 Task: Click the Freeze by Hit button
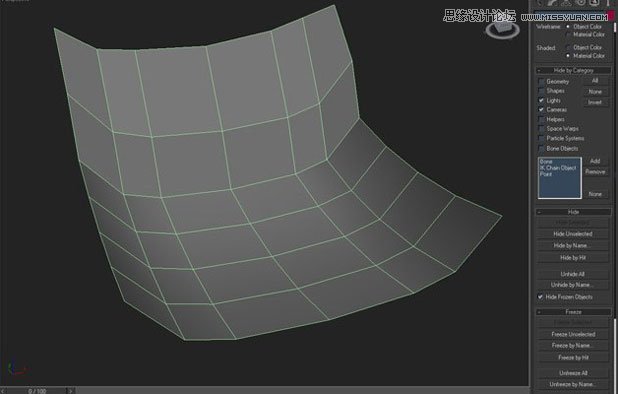pyautogui.click(x=573, y=357)
